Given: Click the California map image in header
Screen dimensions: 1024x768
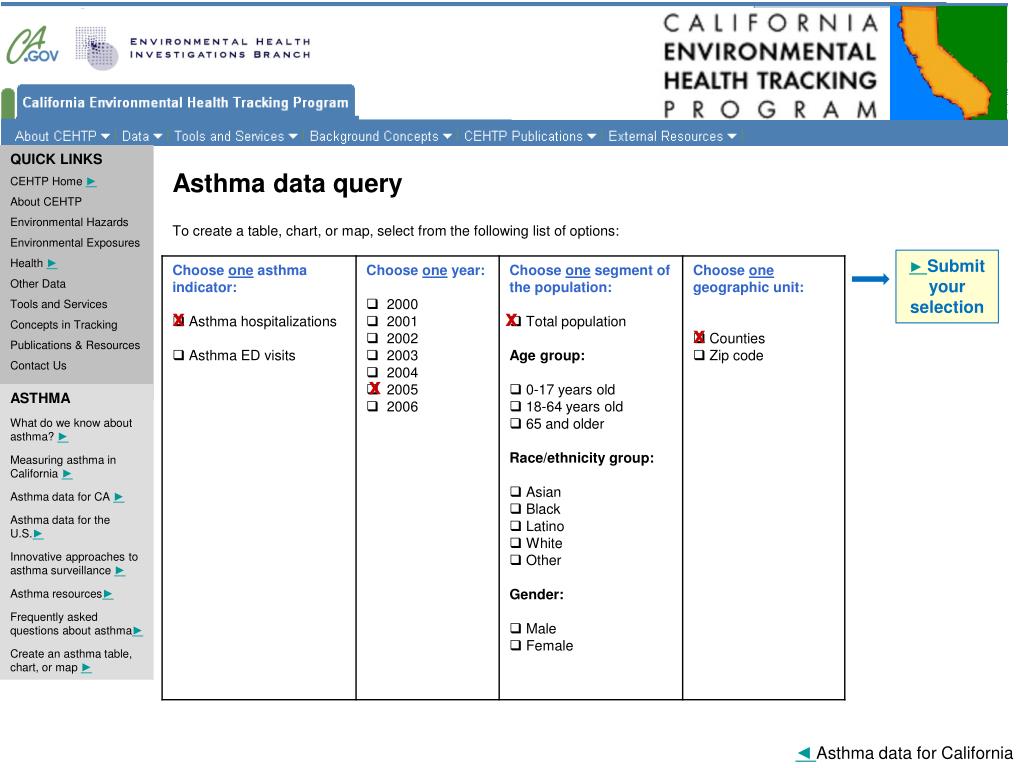Looking at the screenshot, I should tap(948, 63).
